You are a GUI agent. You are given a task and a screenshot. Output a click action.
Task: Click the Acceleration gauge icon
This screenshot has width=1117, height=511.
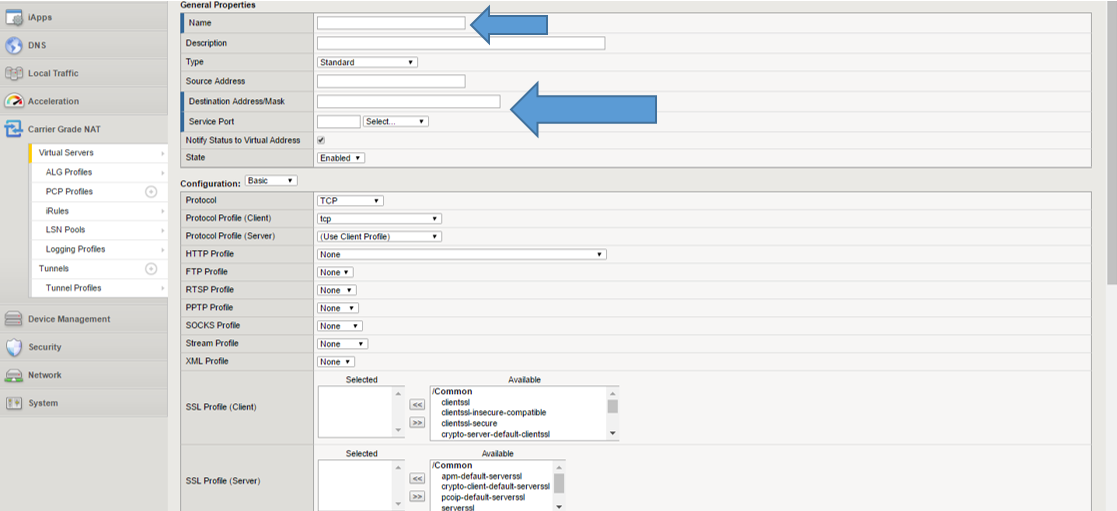(x=13, y=101)
